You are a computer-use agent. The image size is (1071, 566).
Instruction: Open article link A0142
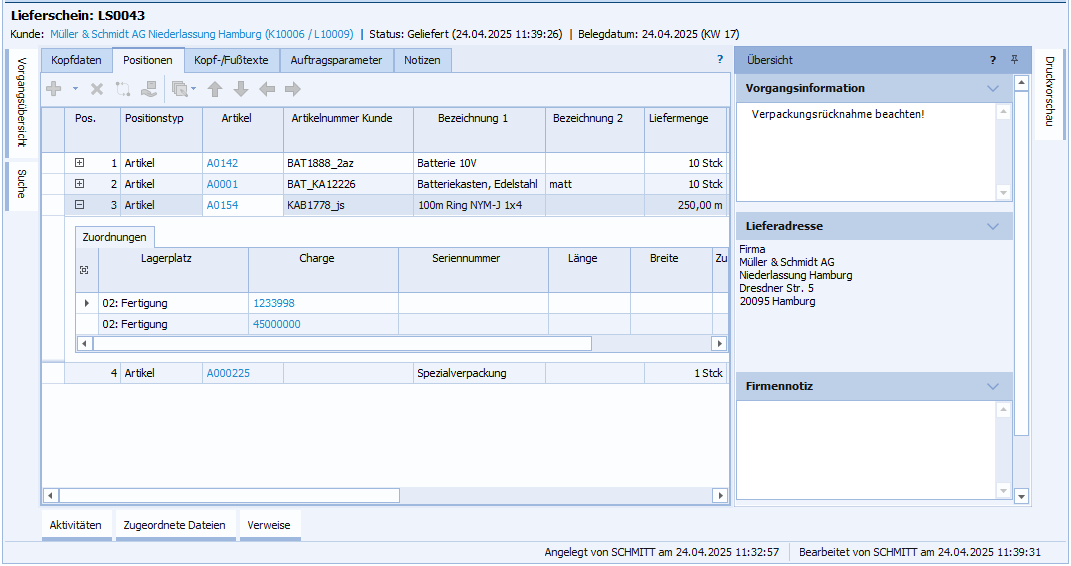click(222, 163)
